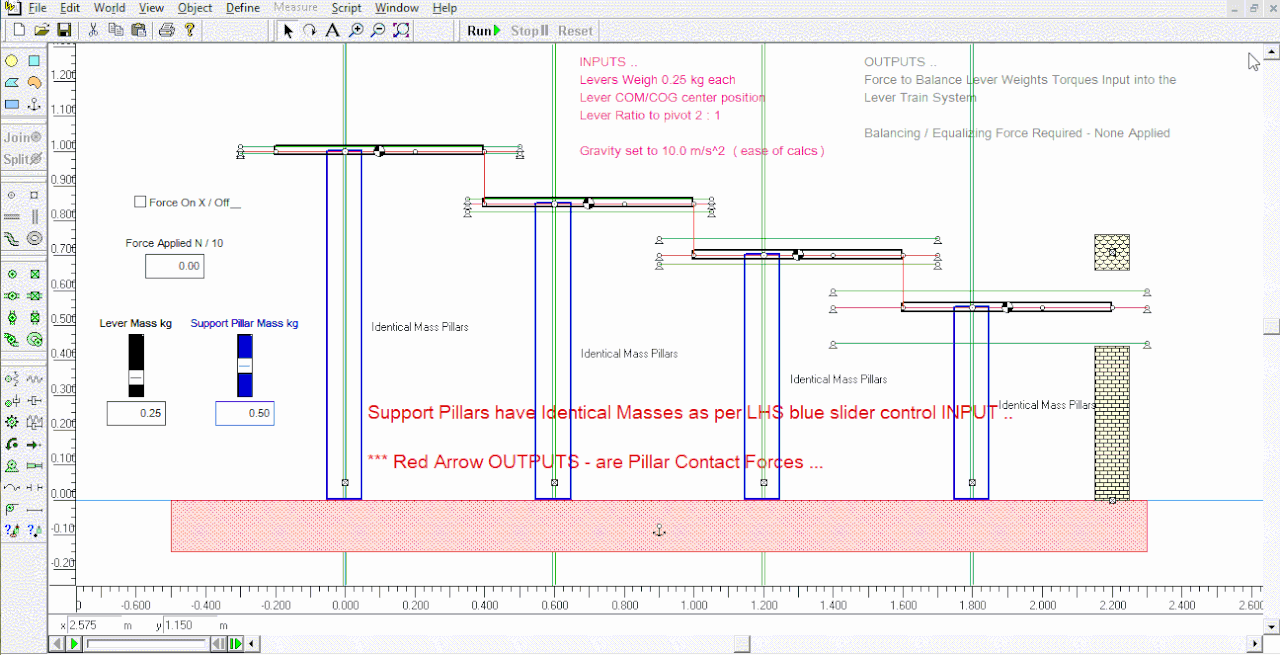Viewport: 1280px width, 655px height.
Task: Select the horizontal slot element tool
Action: [x=12, y=216]
